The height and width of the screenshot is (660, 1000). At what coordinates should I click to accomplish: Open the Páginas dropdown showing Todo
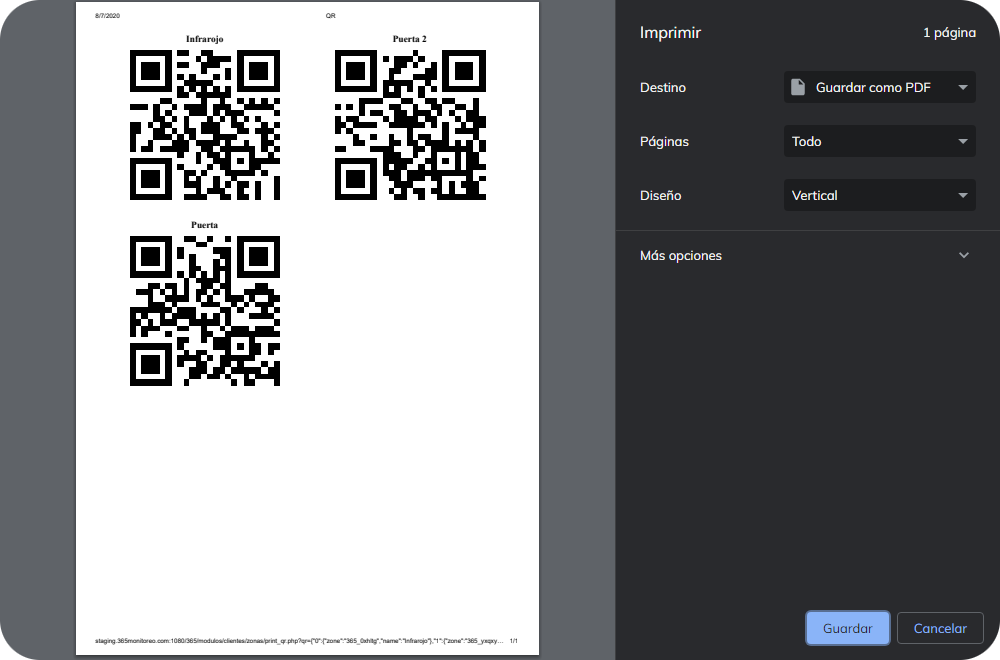[880, 141]
